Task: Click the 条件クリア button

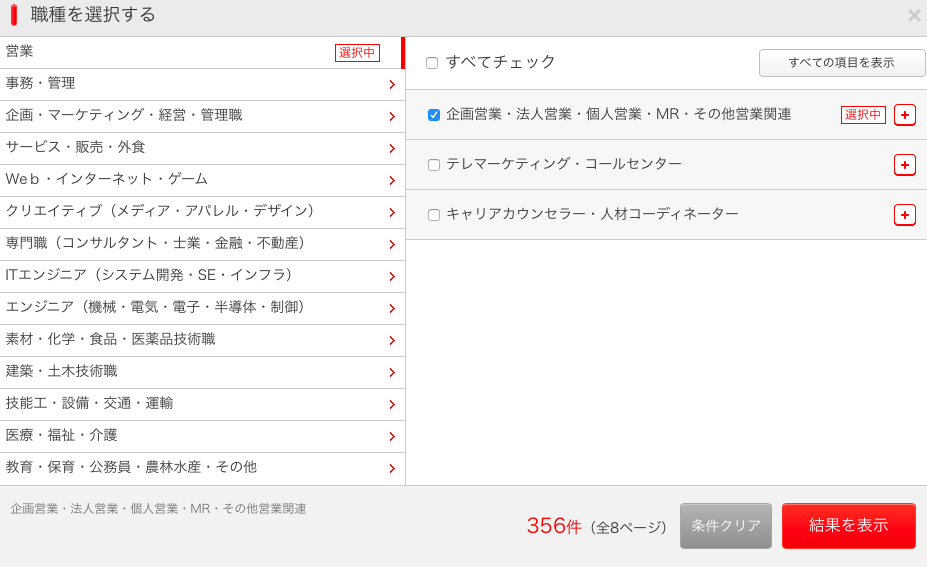Action: 725,526
